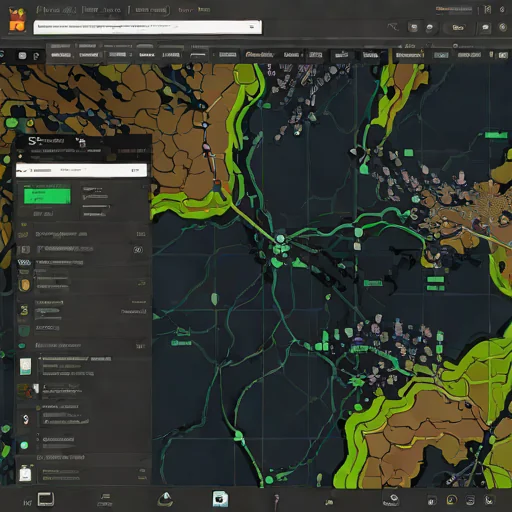Click the speech bubble icon in top-right toolbar
This screenshot has width=512, height=512.
coord(485,28)
